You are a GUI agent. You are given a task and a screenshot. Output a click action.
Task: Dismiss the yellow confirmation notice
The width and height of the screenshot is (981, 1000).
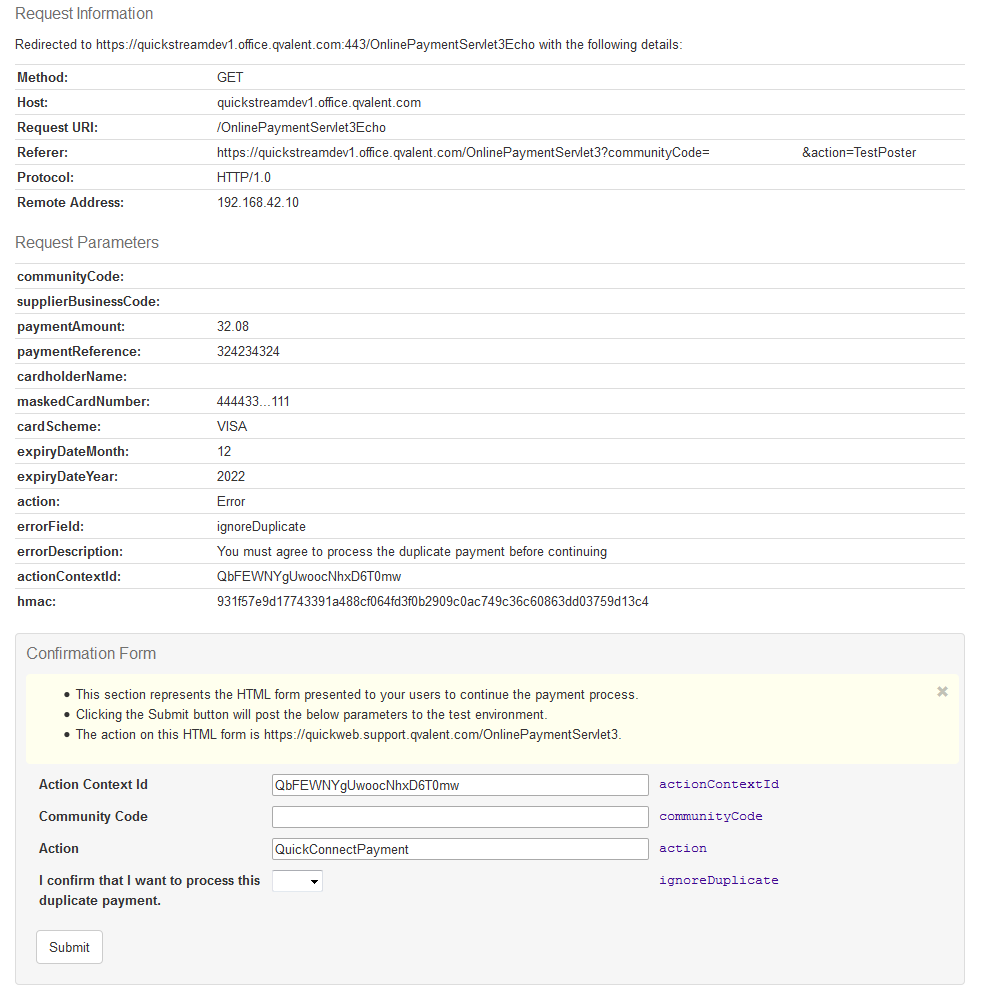941,690
